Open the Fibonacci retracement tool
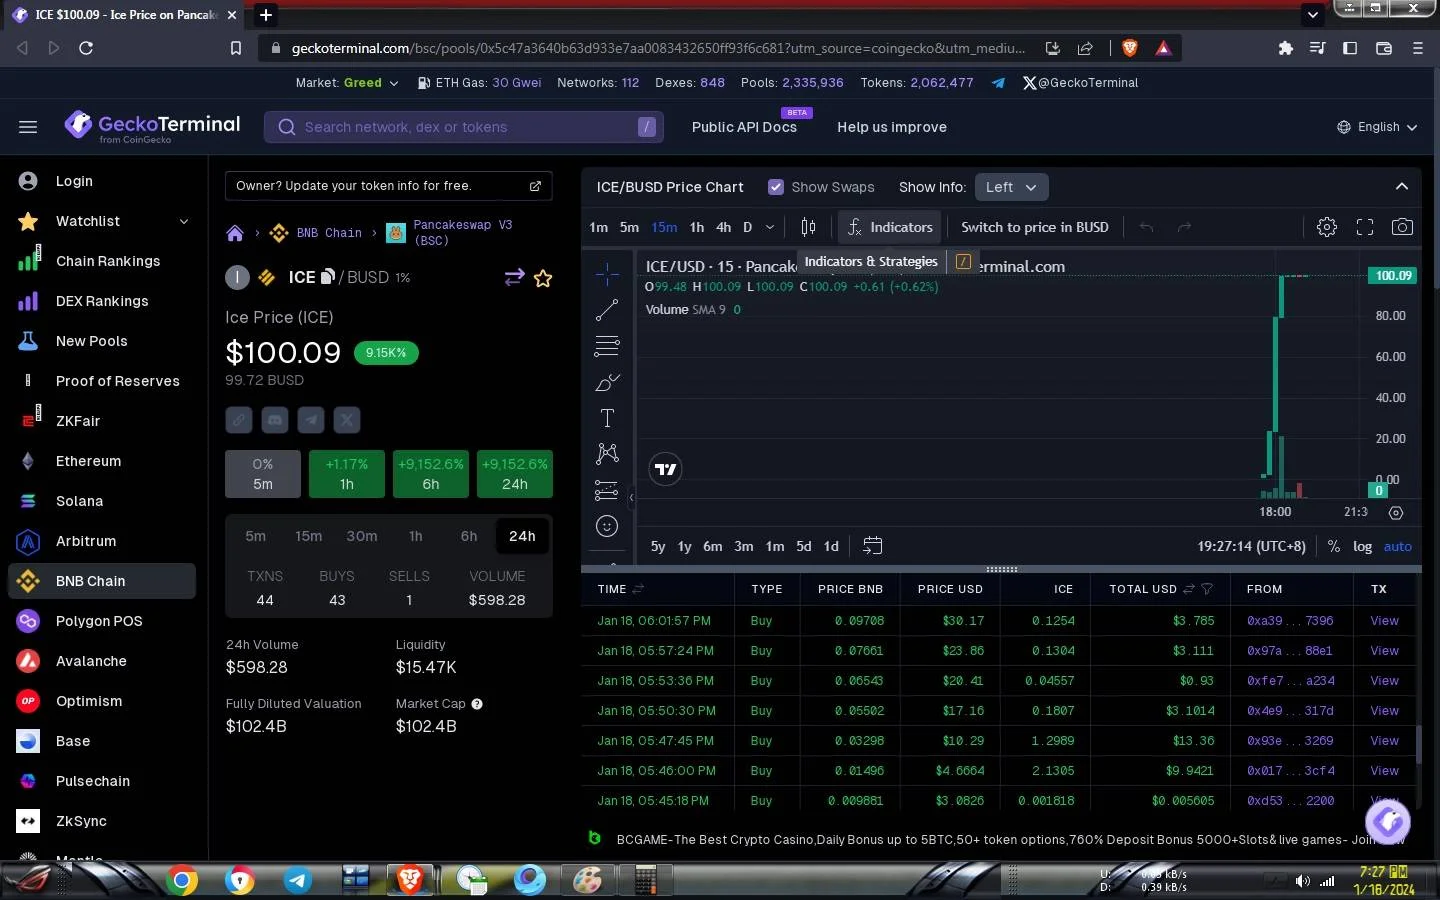 coord(607,346)
